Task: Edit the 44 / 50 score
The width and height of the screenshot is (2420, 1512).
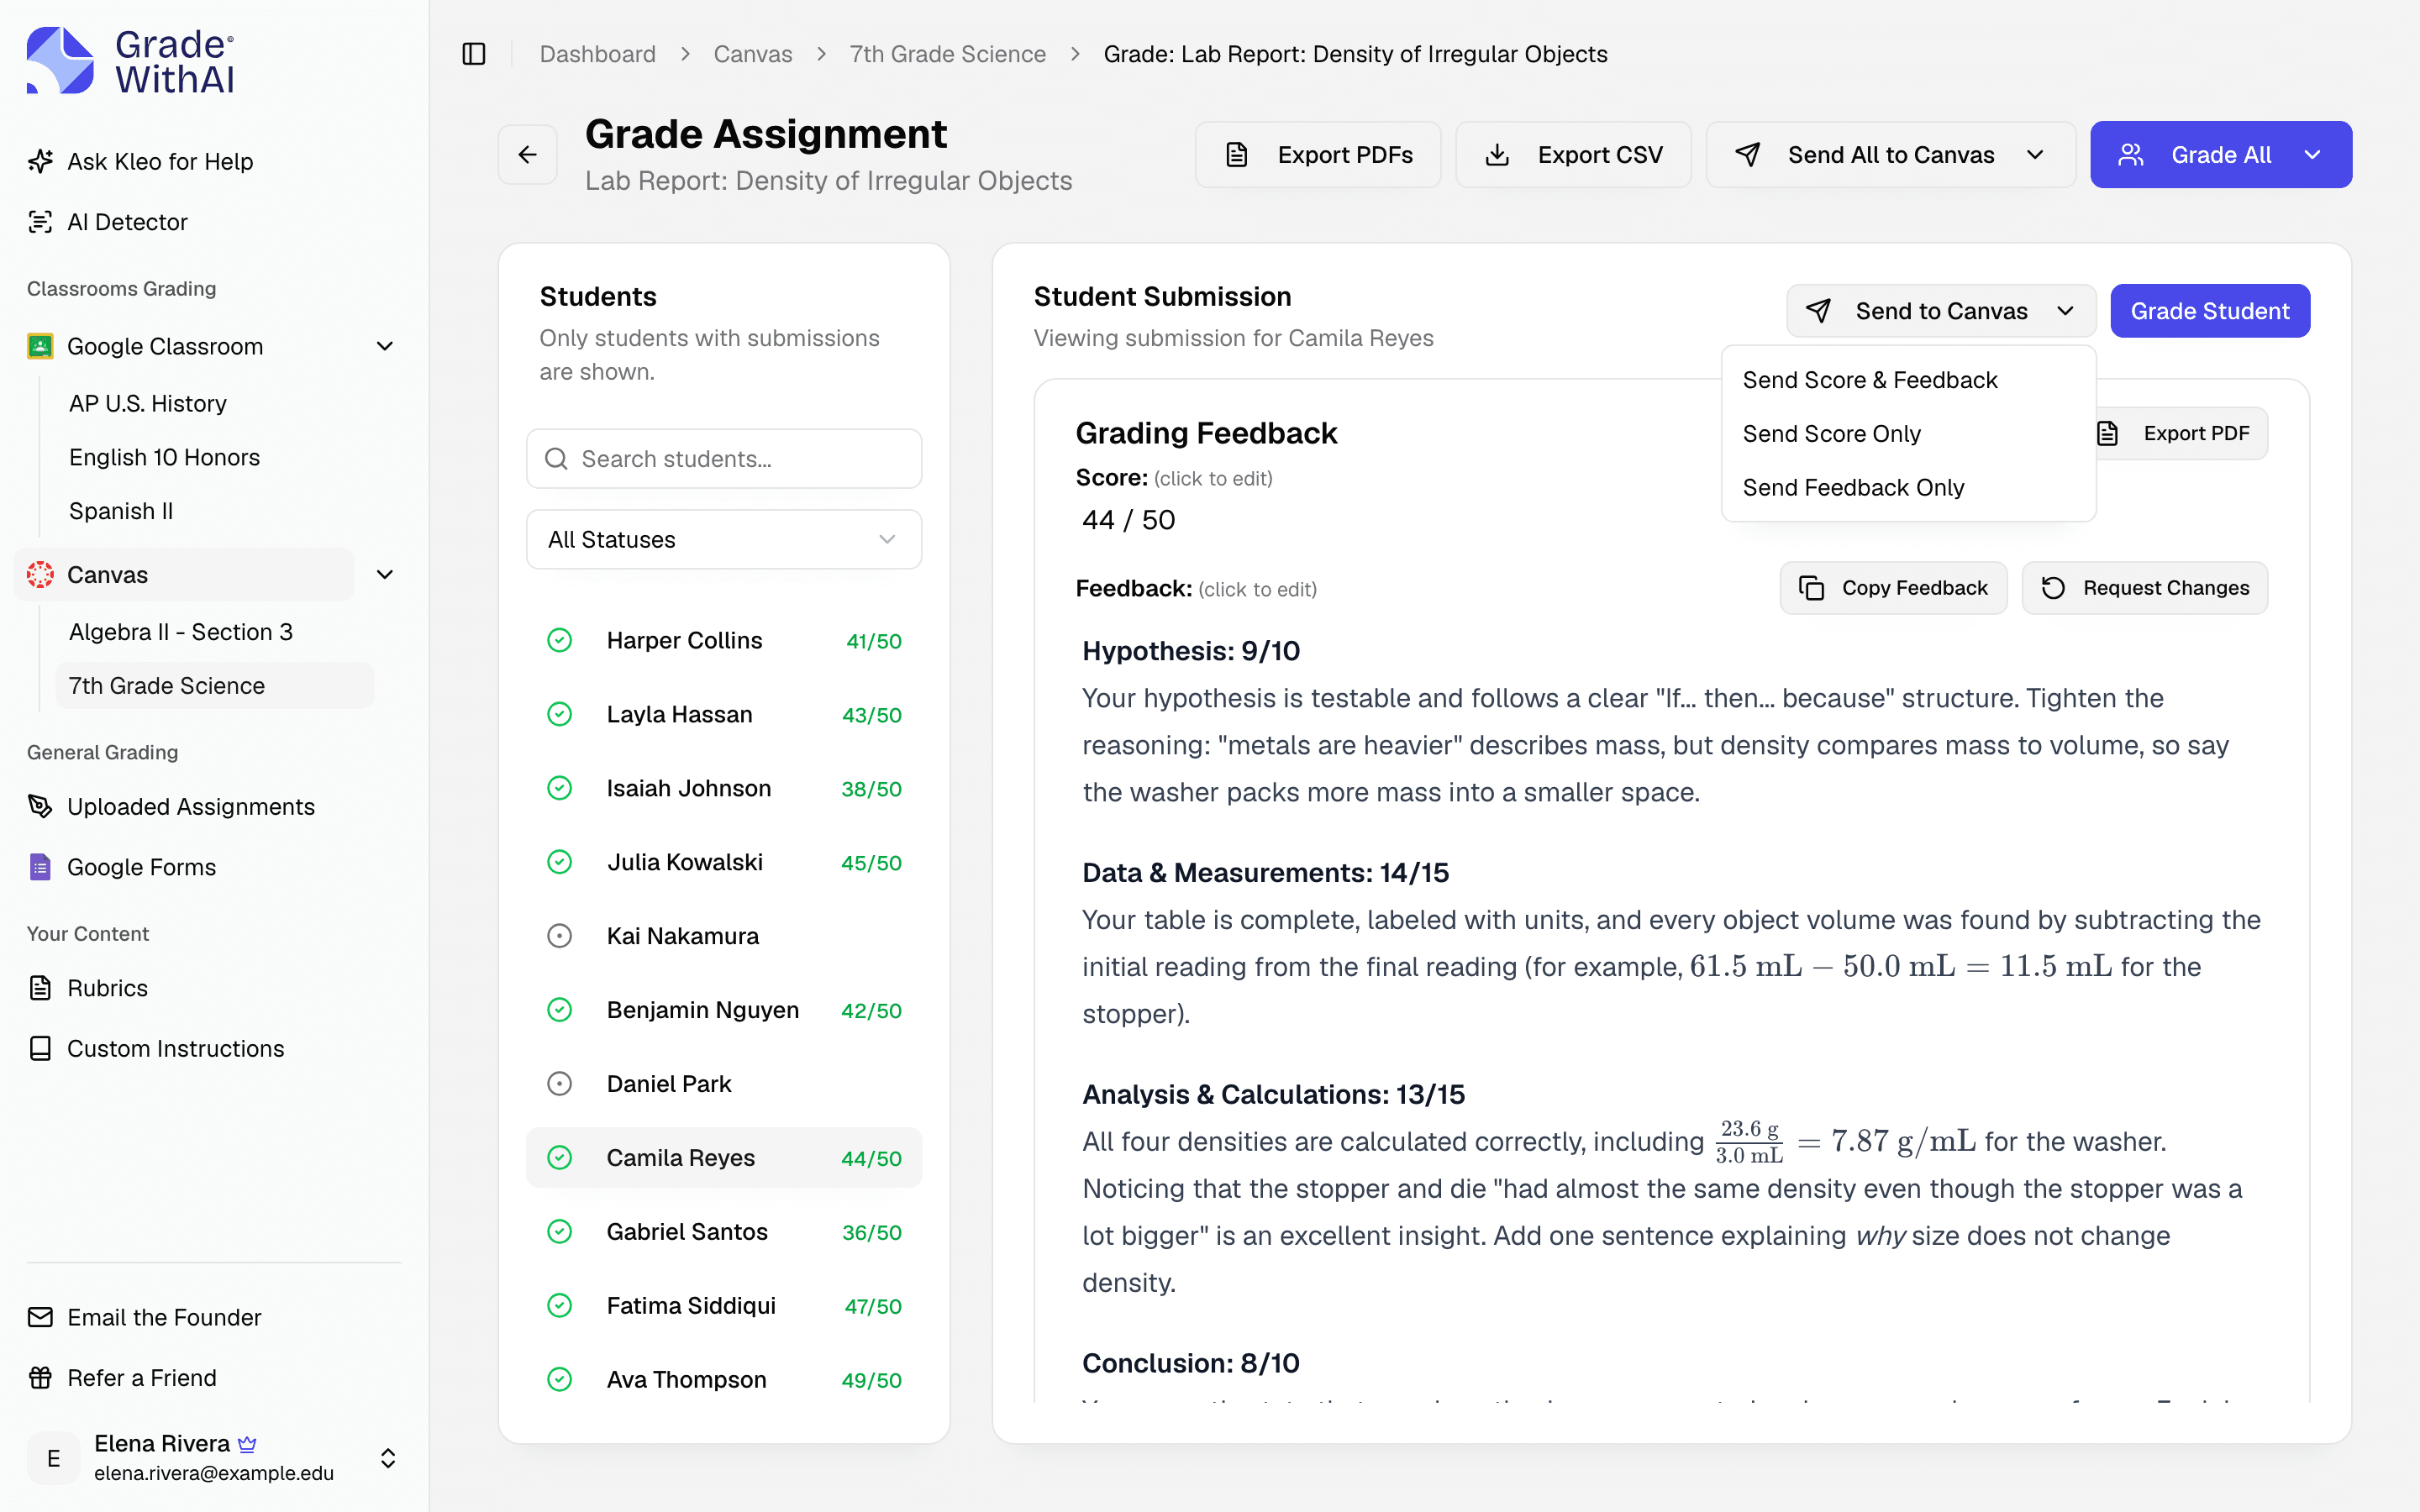Action: point(1128,520)
